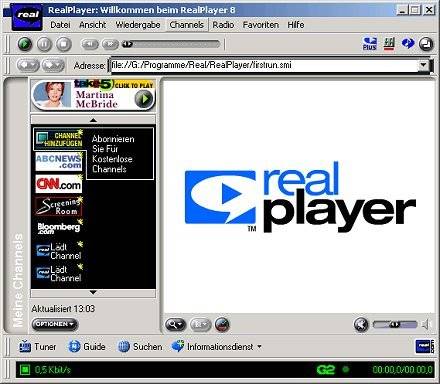
Task: Click Abonnieren Sie Für Kostenlose Channels text
Action: [113, 154]
